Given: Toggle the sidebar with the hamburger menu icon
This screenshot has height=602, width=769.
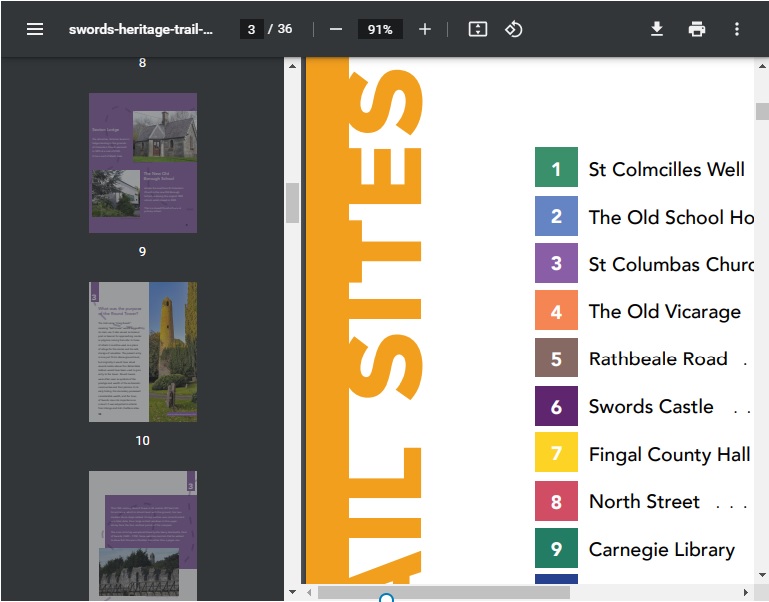Looking at the screenshot, I should (35, 29).
